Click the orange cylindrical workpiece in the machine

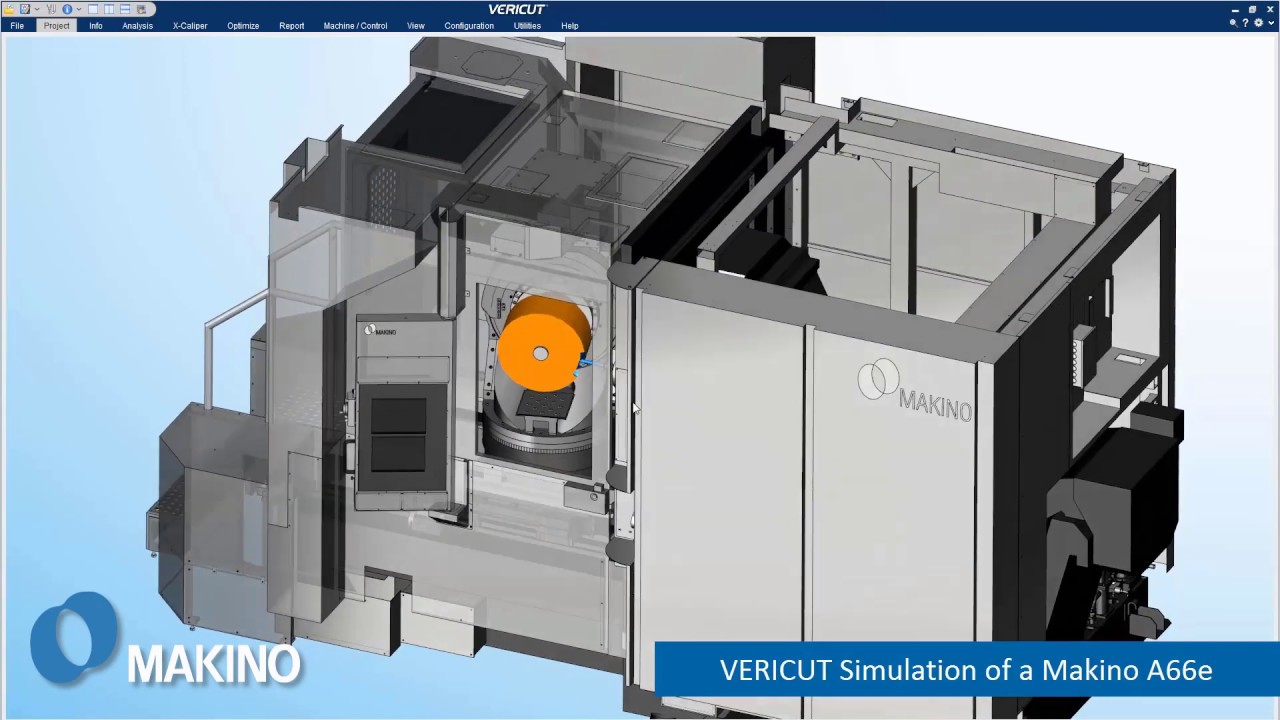[544, 343]
